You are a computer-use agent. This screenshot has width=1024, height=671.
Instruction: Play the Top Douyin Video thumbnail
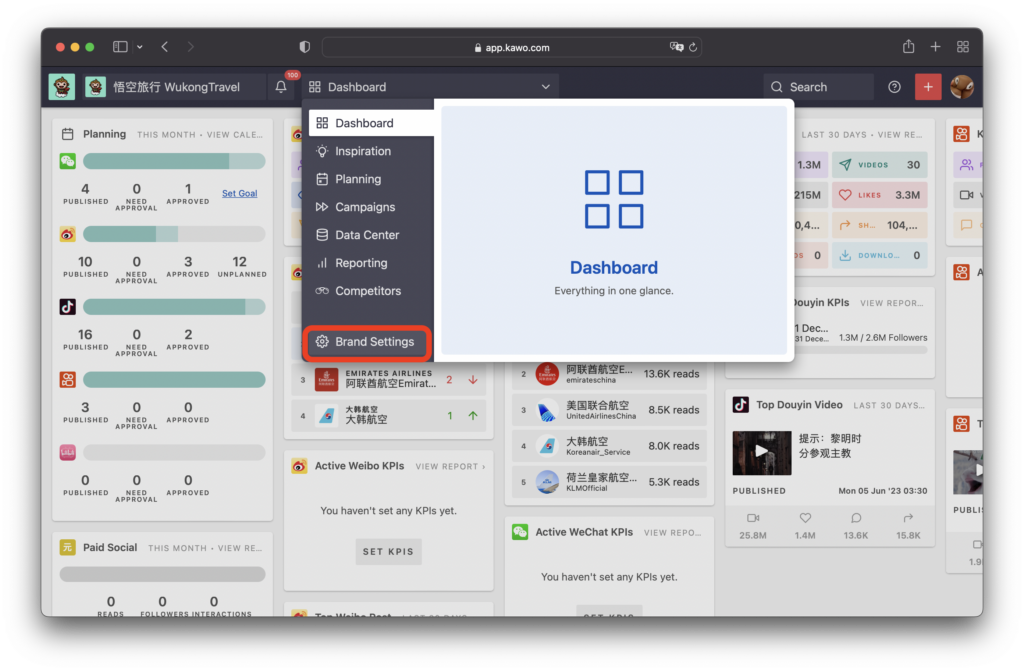point(761,453)
